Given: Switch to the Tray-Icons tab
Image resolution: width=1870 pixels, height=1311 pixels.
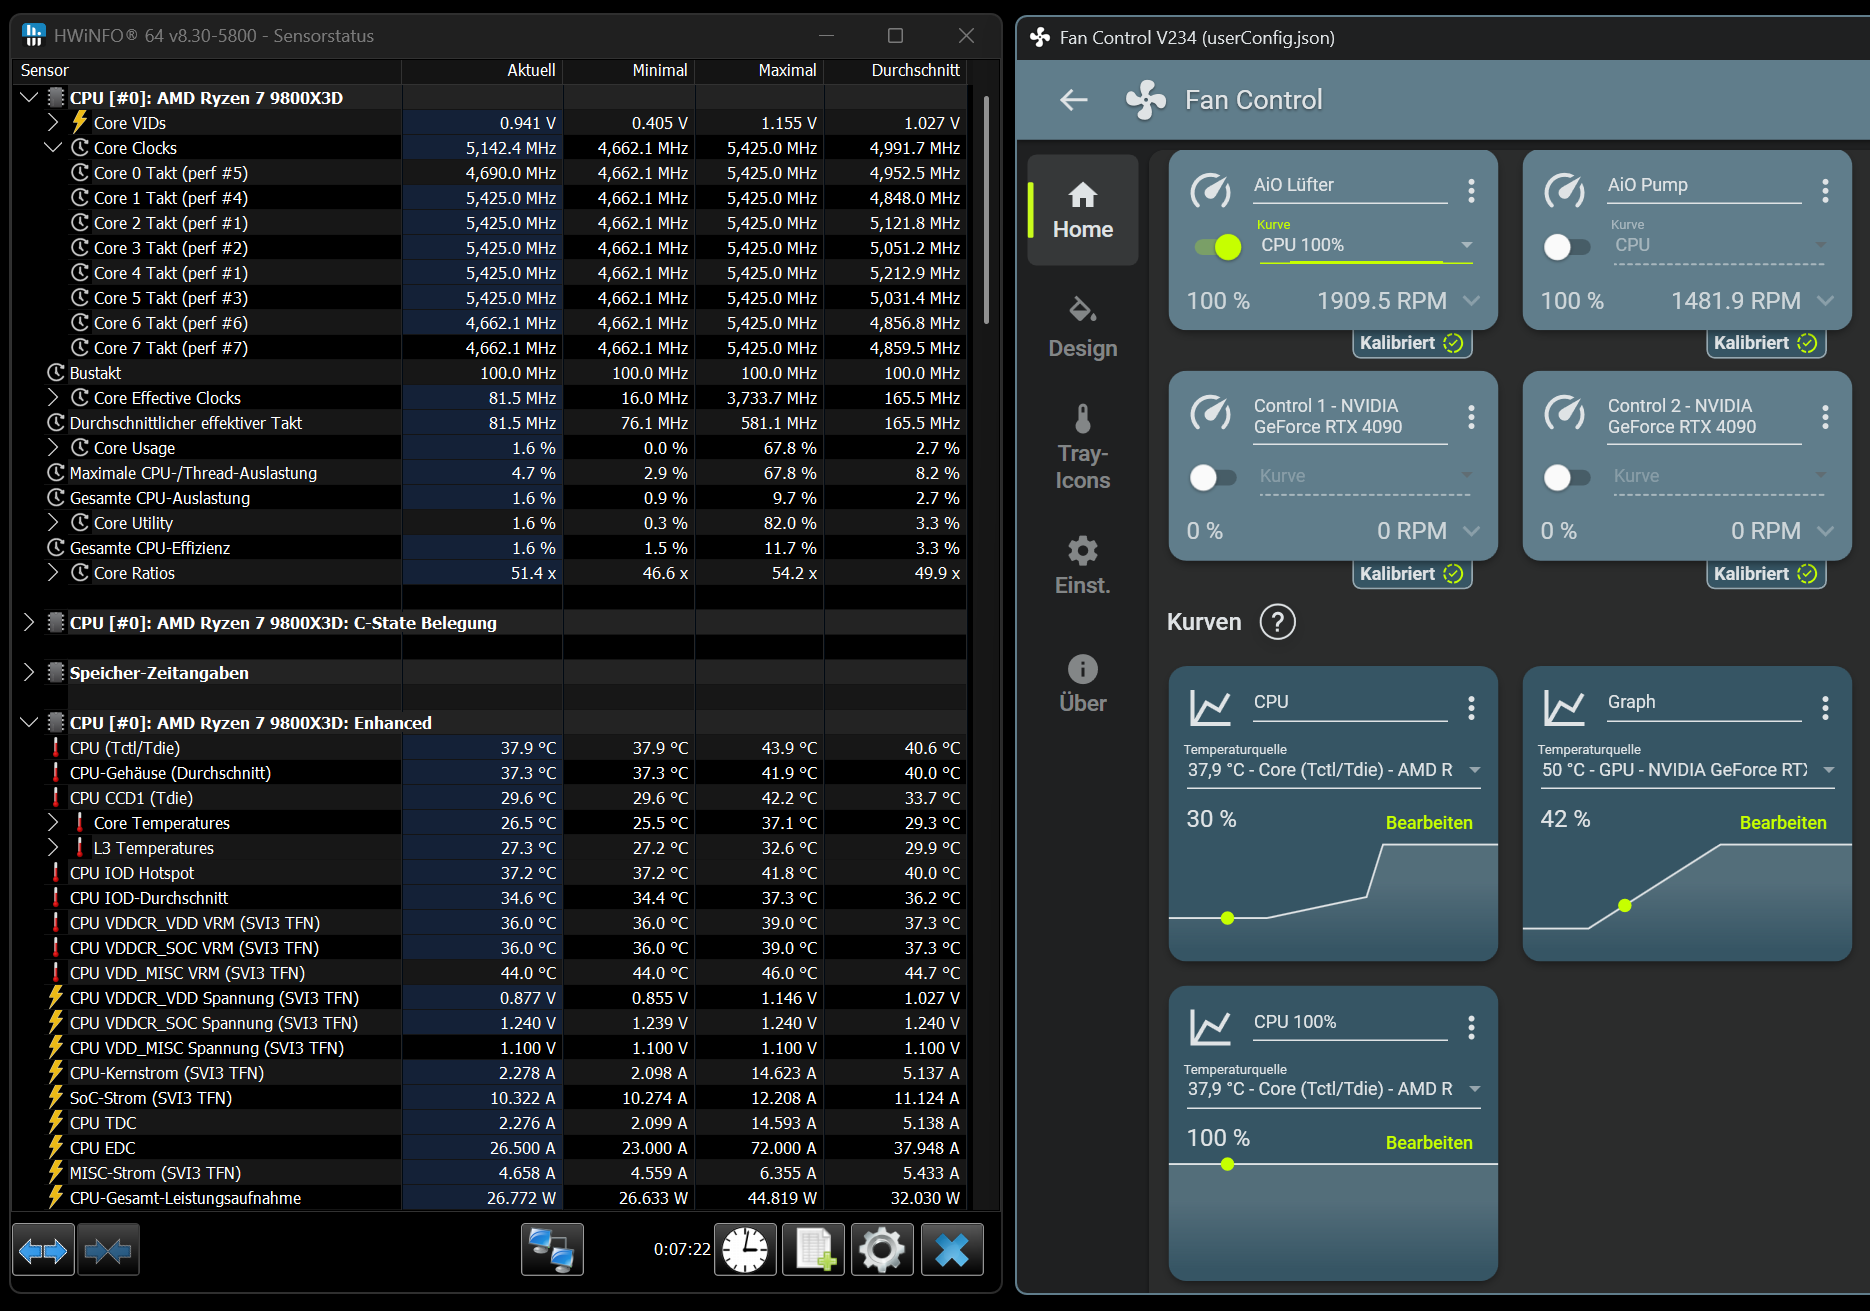Looking at the screenshot, I should coord(1083,447).
